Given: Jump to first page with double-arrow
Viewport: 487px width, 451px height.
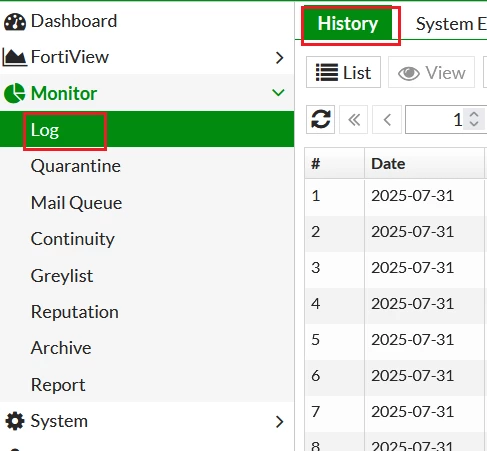Looking at the screenshot, I should 354,119.
